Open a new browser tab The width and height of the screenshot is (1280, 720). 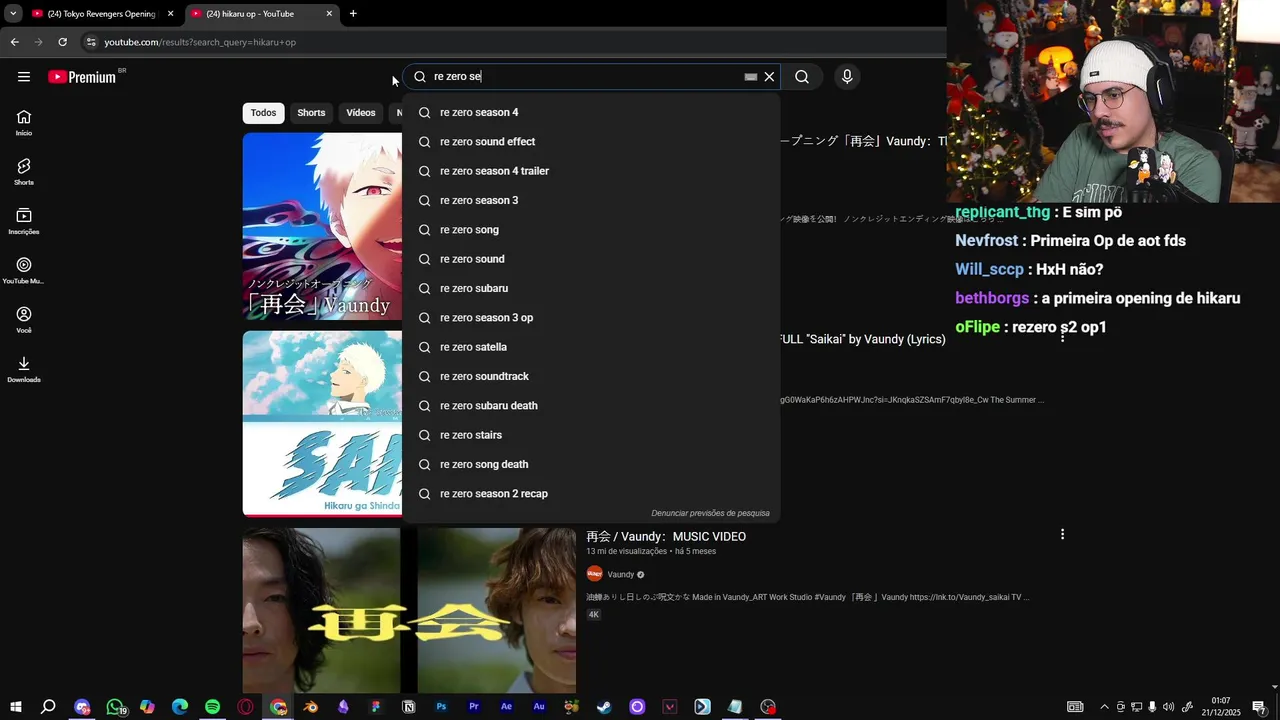[353, 14]
